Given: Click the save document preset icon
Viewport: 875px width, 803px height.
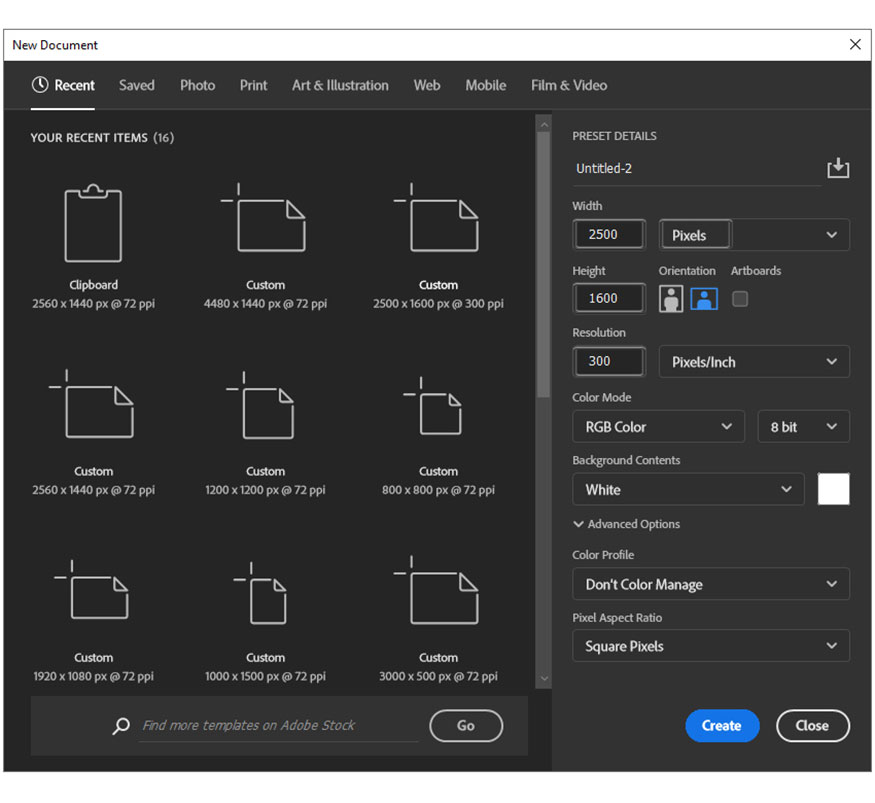Looking at the screenshot, I should pyautogui.click(x=838, y=168).
